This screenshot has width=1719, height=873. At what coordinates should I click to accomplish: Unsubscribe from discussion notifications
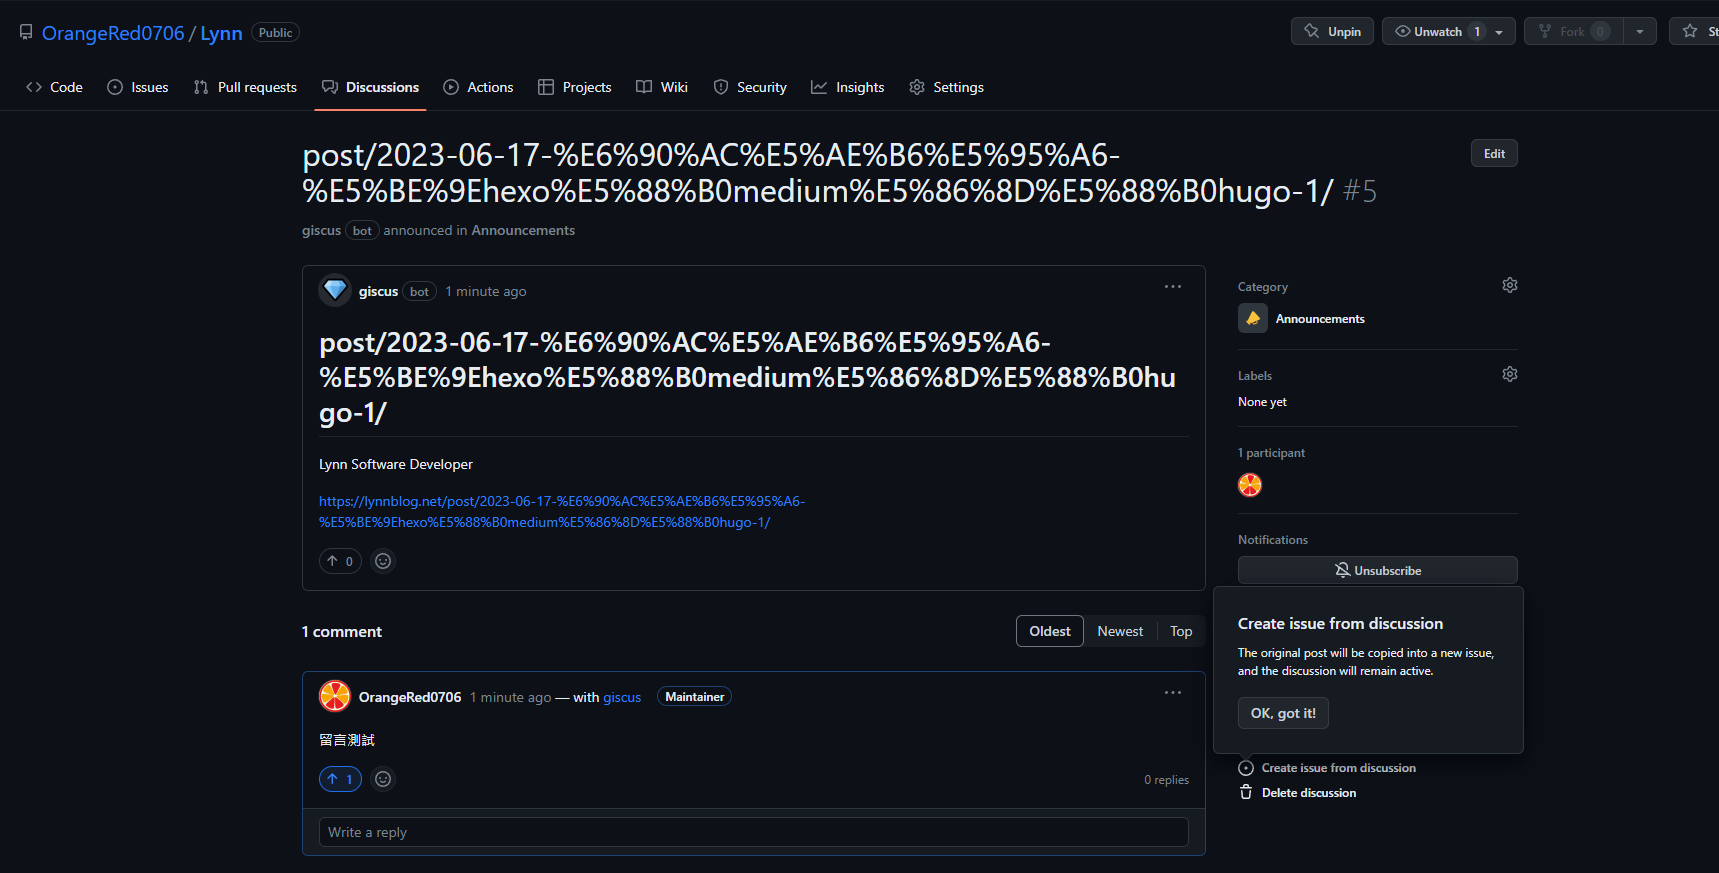pyautogui.click(x=1377, y=571)
